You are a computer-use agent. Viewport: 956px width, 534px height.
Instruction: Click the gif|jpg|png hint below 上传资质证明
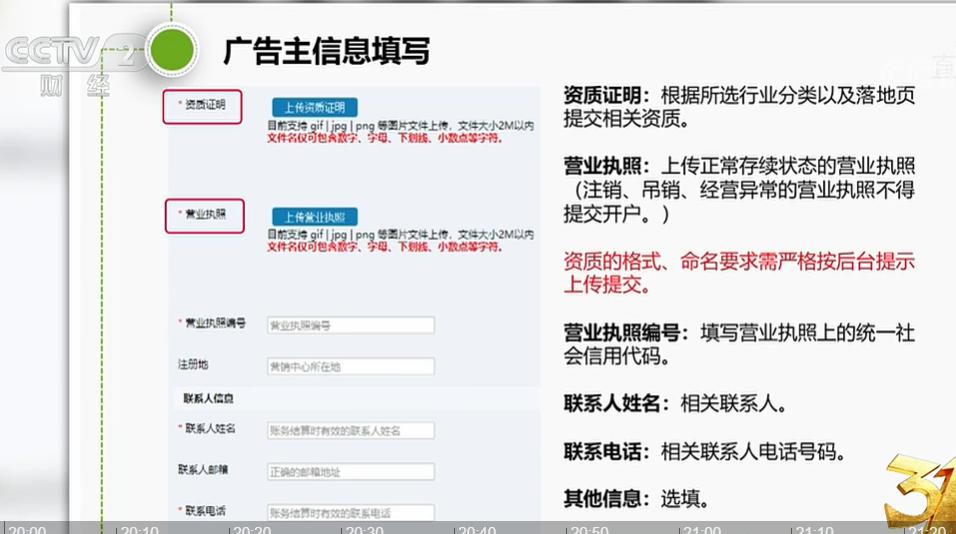pos(401,126)
